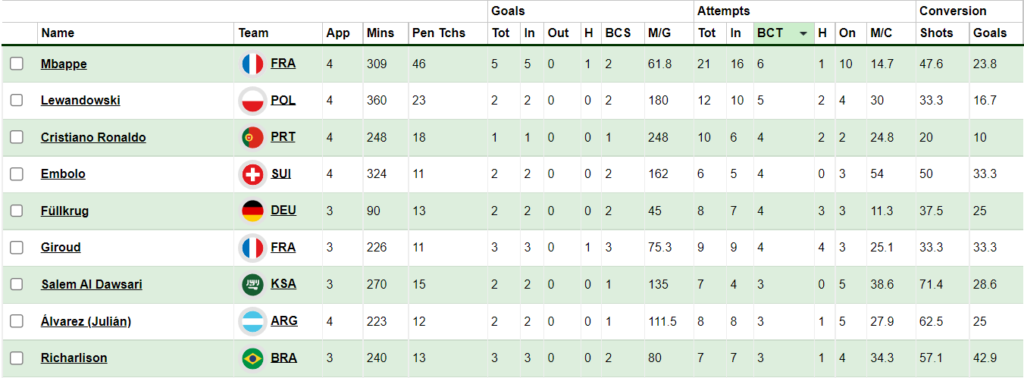Image resolution: width=1024 pixels, height=378 pixels.
Task: Click the Name column header
Action: click(57, 33)
